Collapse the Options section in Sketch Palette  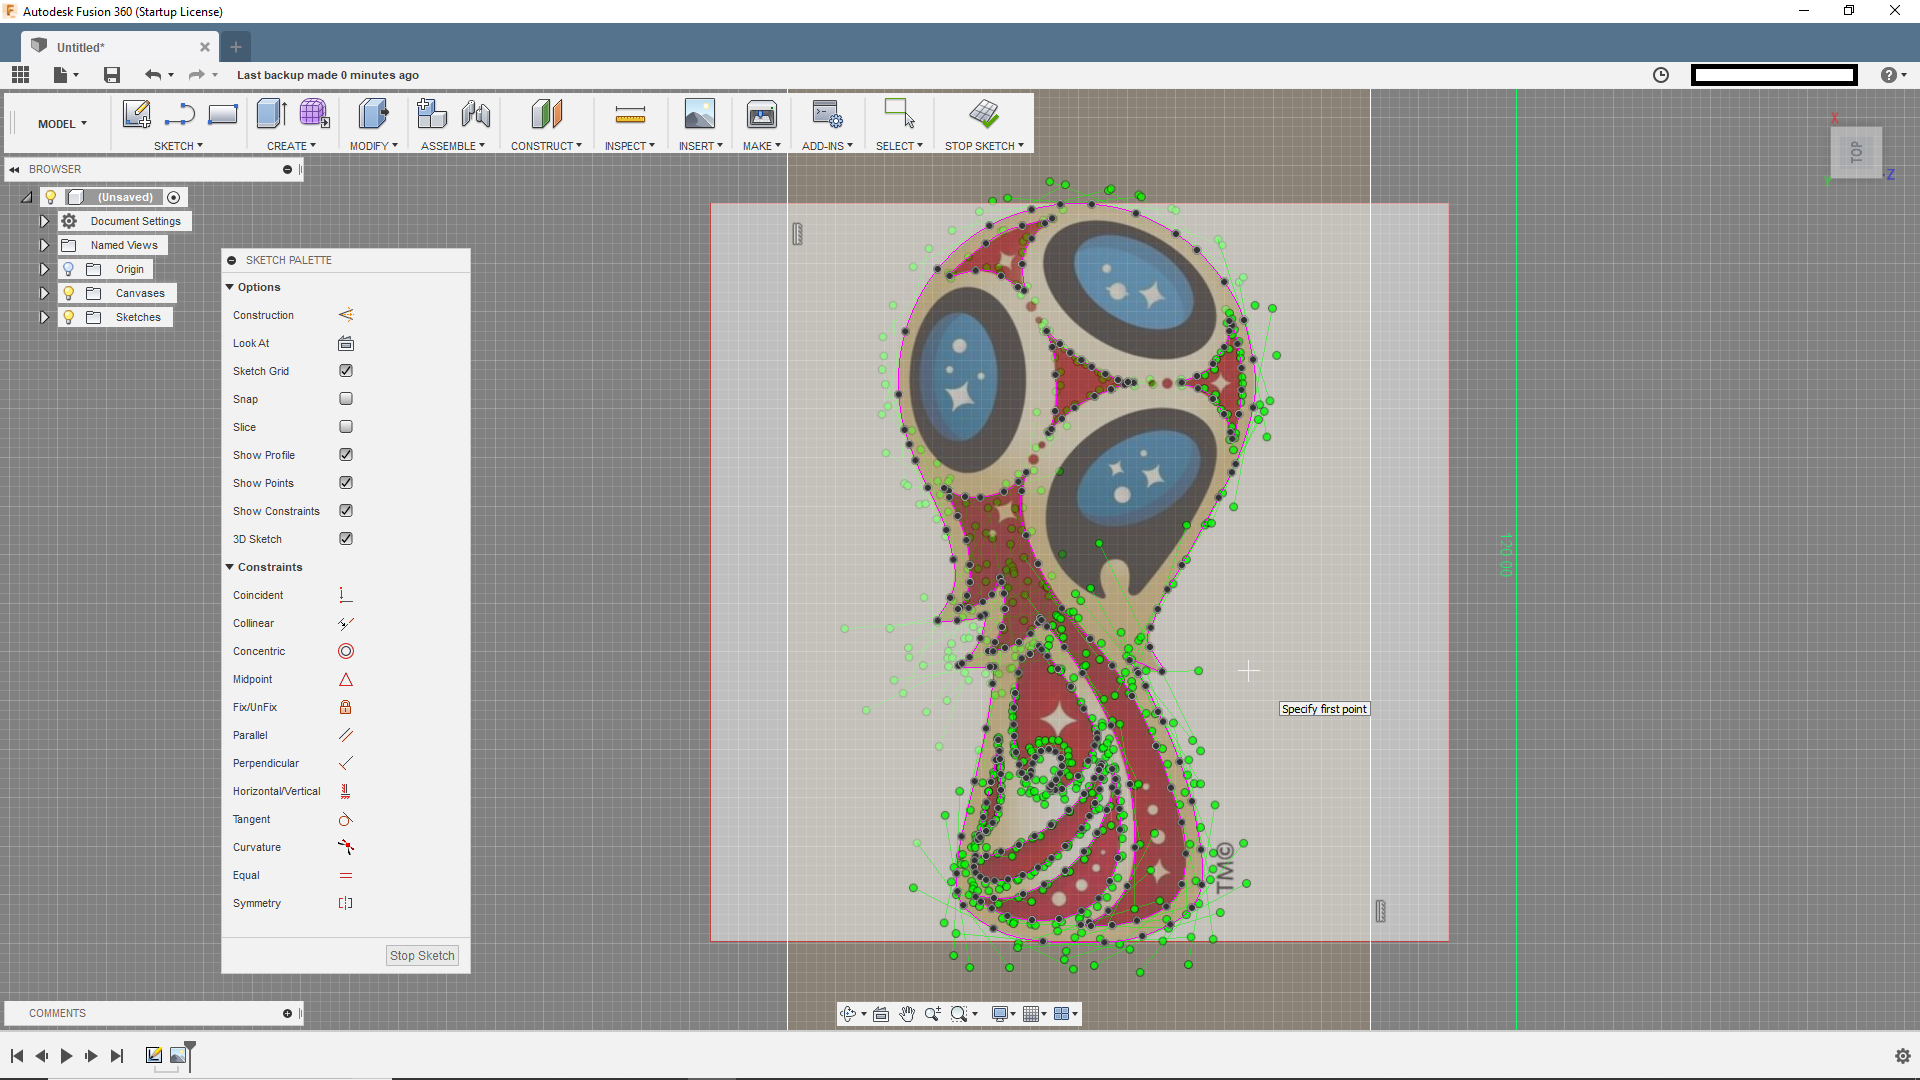pos(230,287)
